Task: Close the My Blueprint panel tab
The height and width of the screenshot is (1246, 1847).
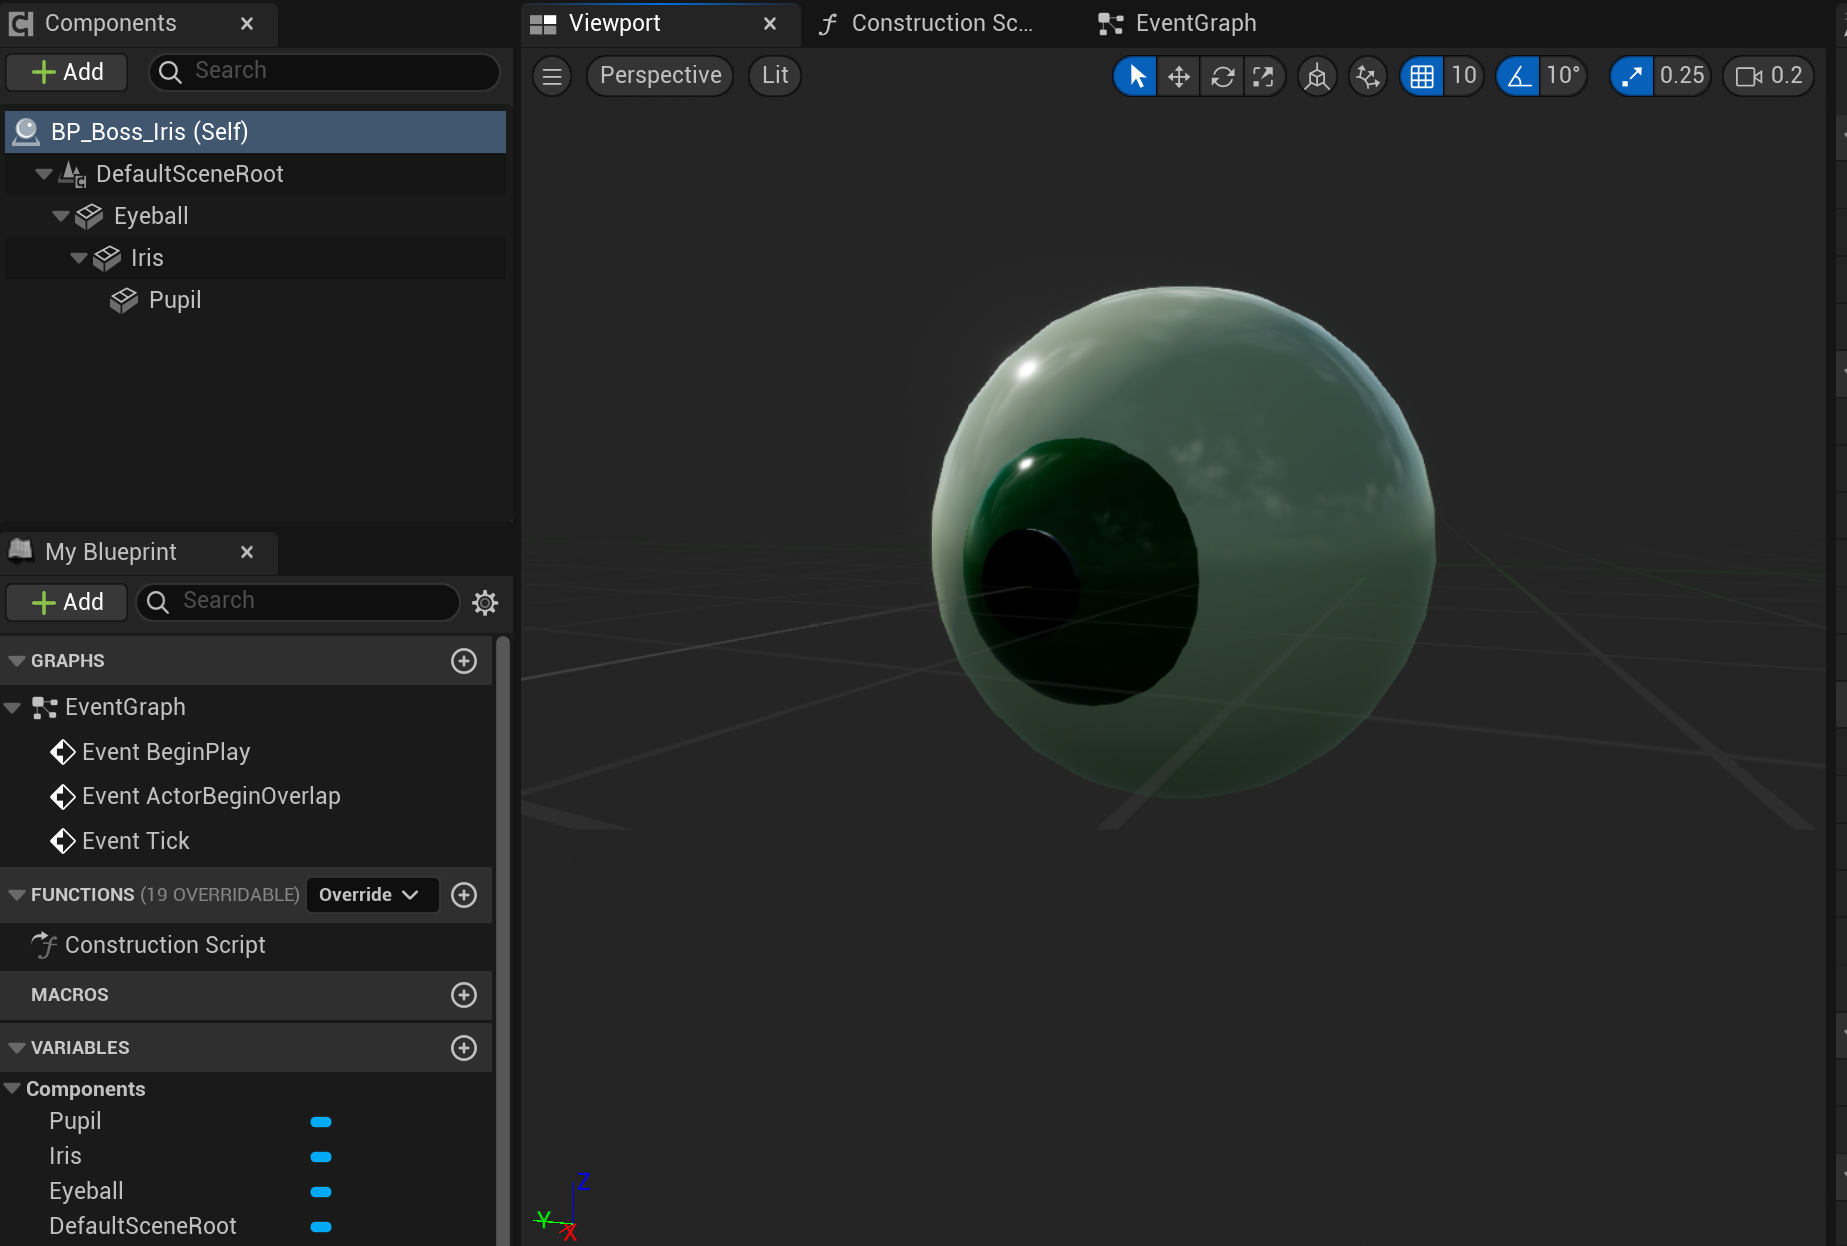Action: [x=247, y=552]
